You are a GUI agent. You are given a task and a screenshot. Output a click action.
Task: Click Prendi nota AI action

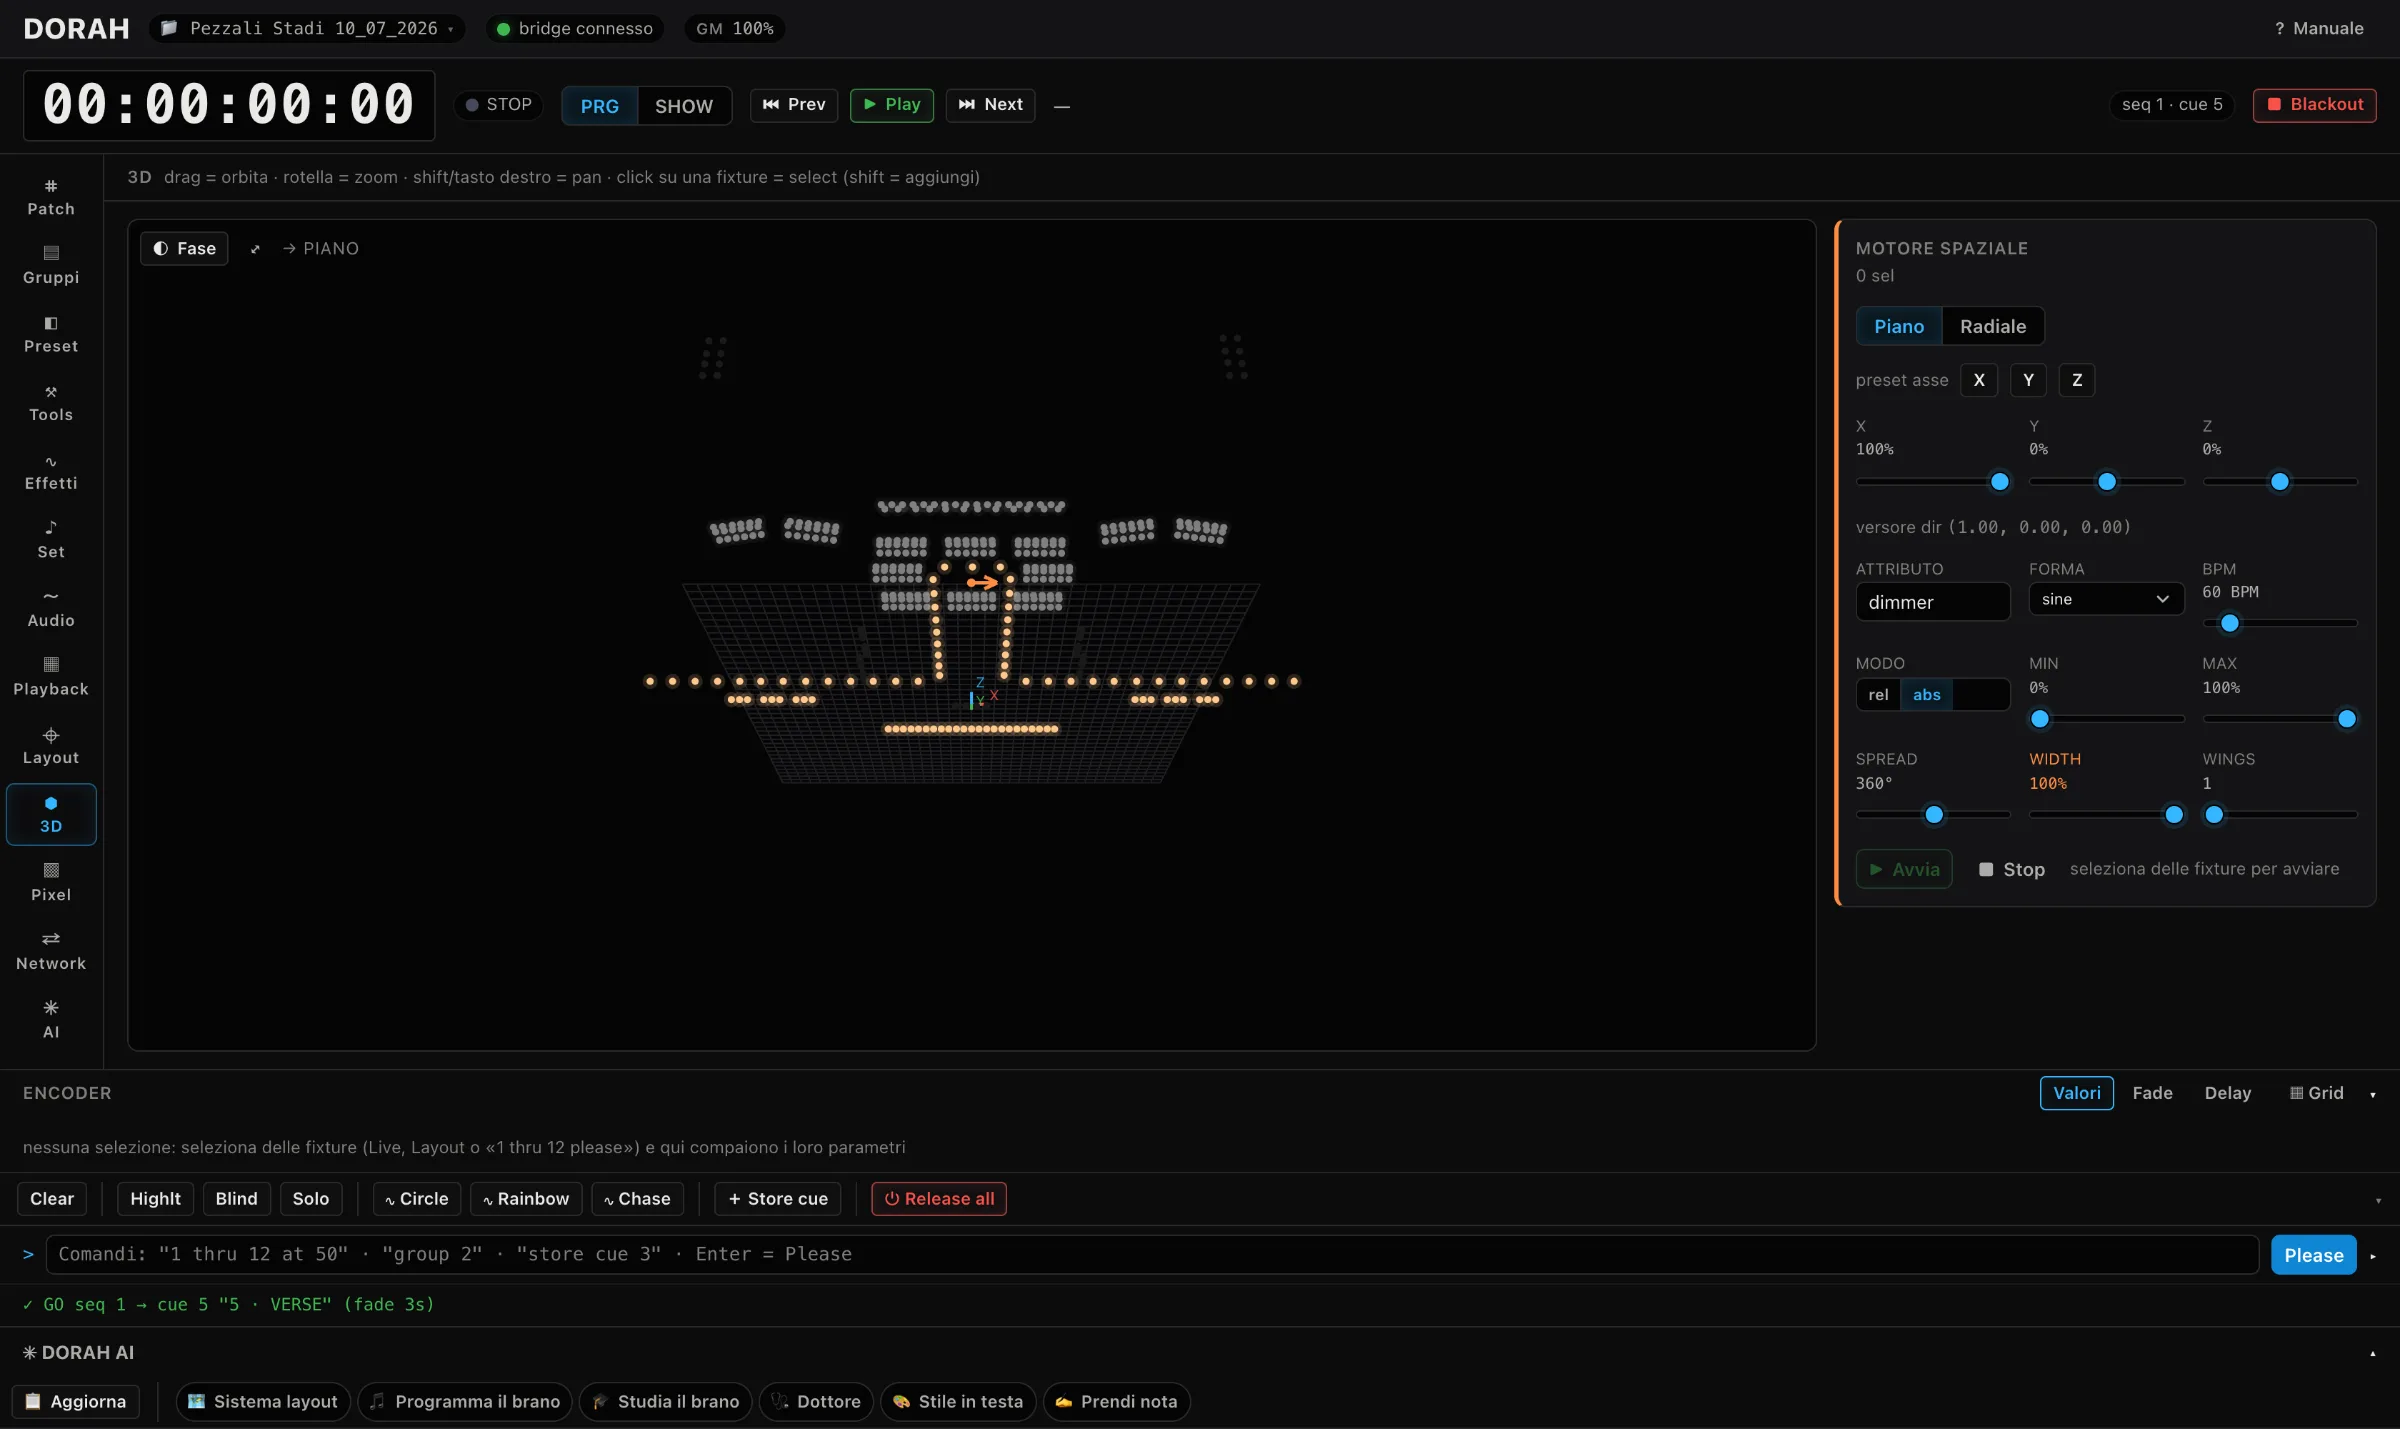pos(1117,1402)
